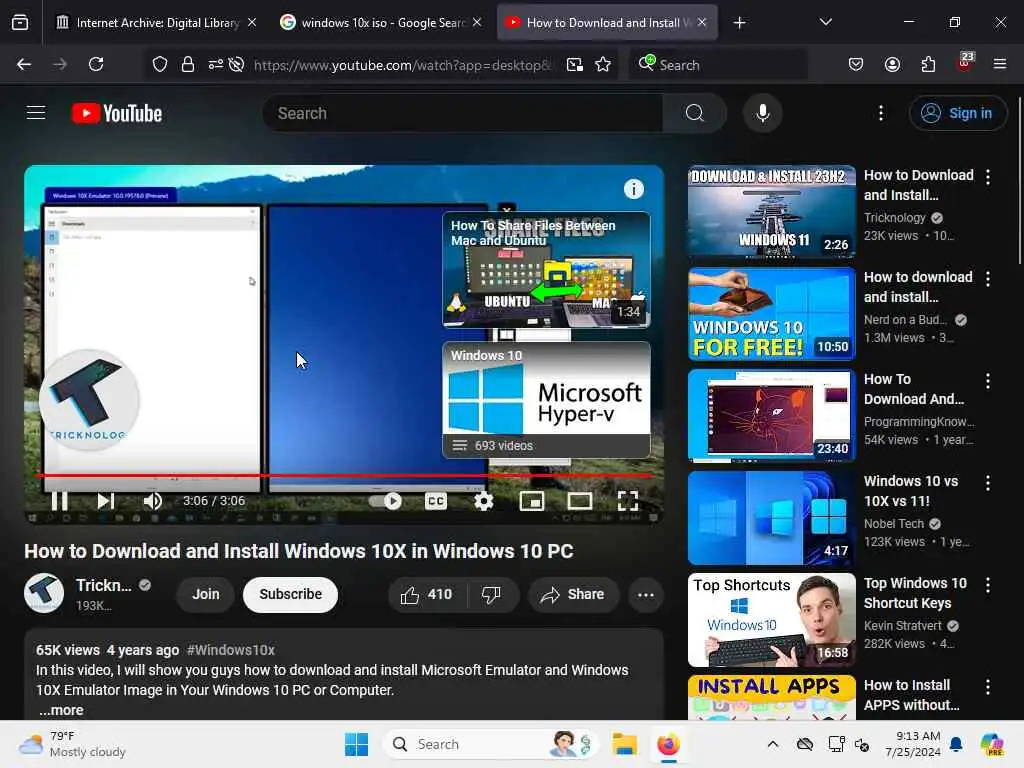Start voice search with the microphone

pyautogui.click(x=762, y=113)
